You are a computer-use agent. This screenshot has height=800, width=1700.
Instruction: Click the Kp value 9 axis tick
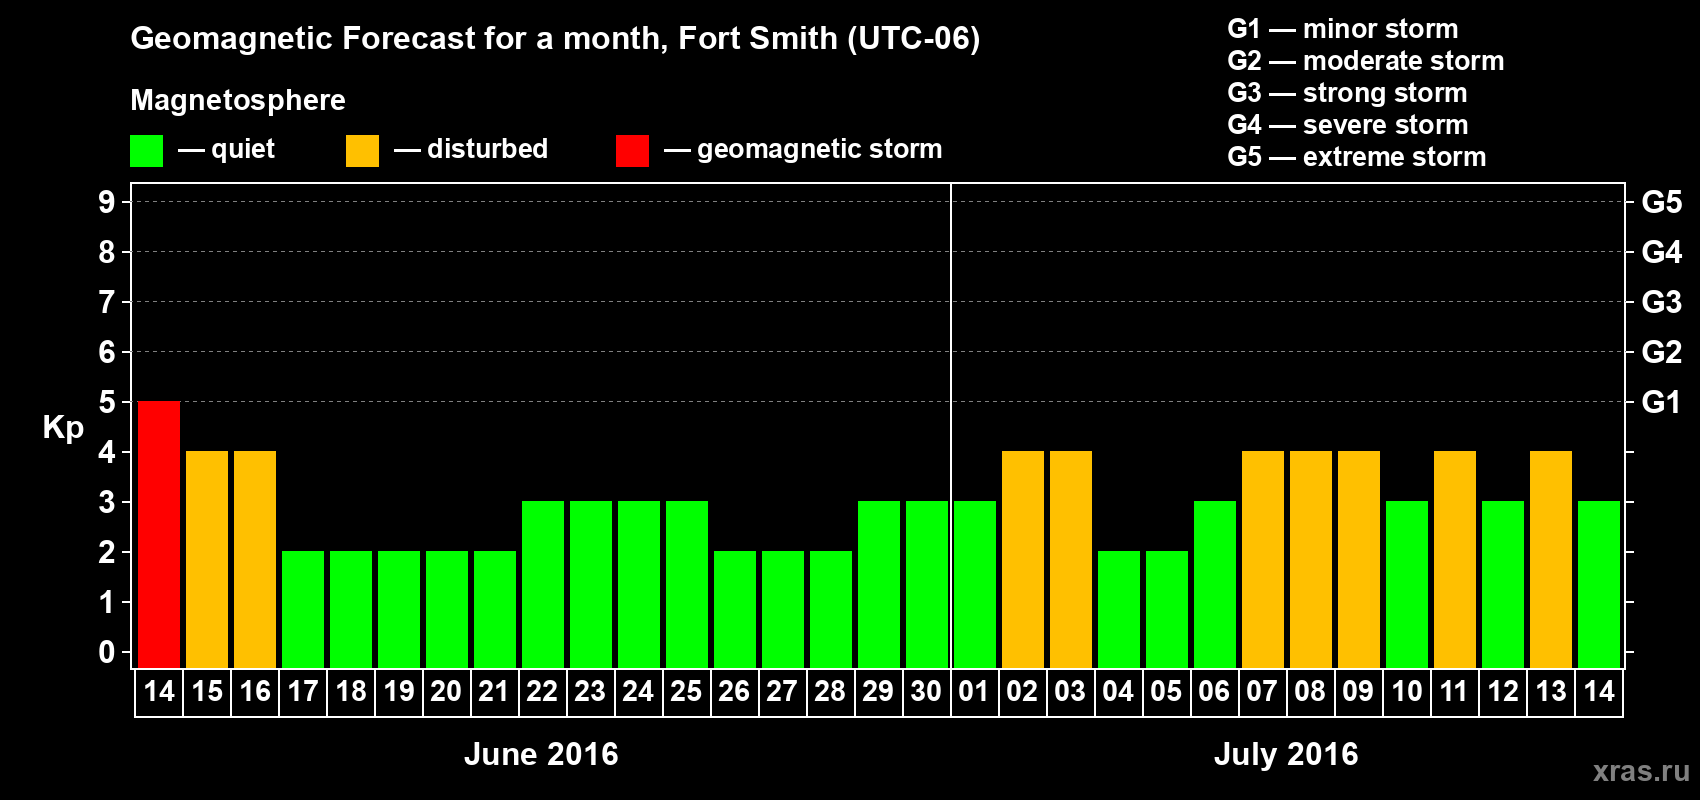coord(107,202)
